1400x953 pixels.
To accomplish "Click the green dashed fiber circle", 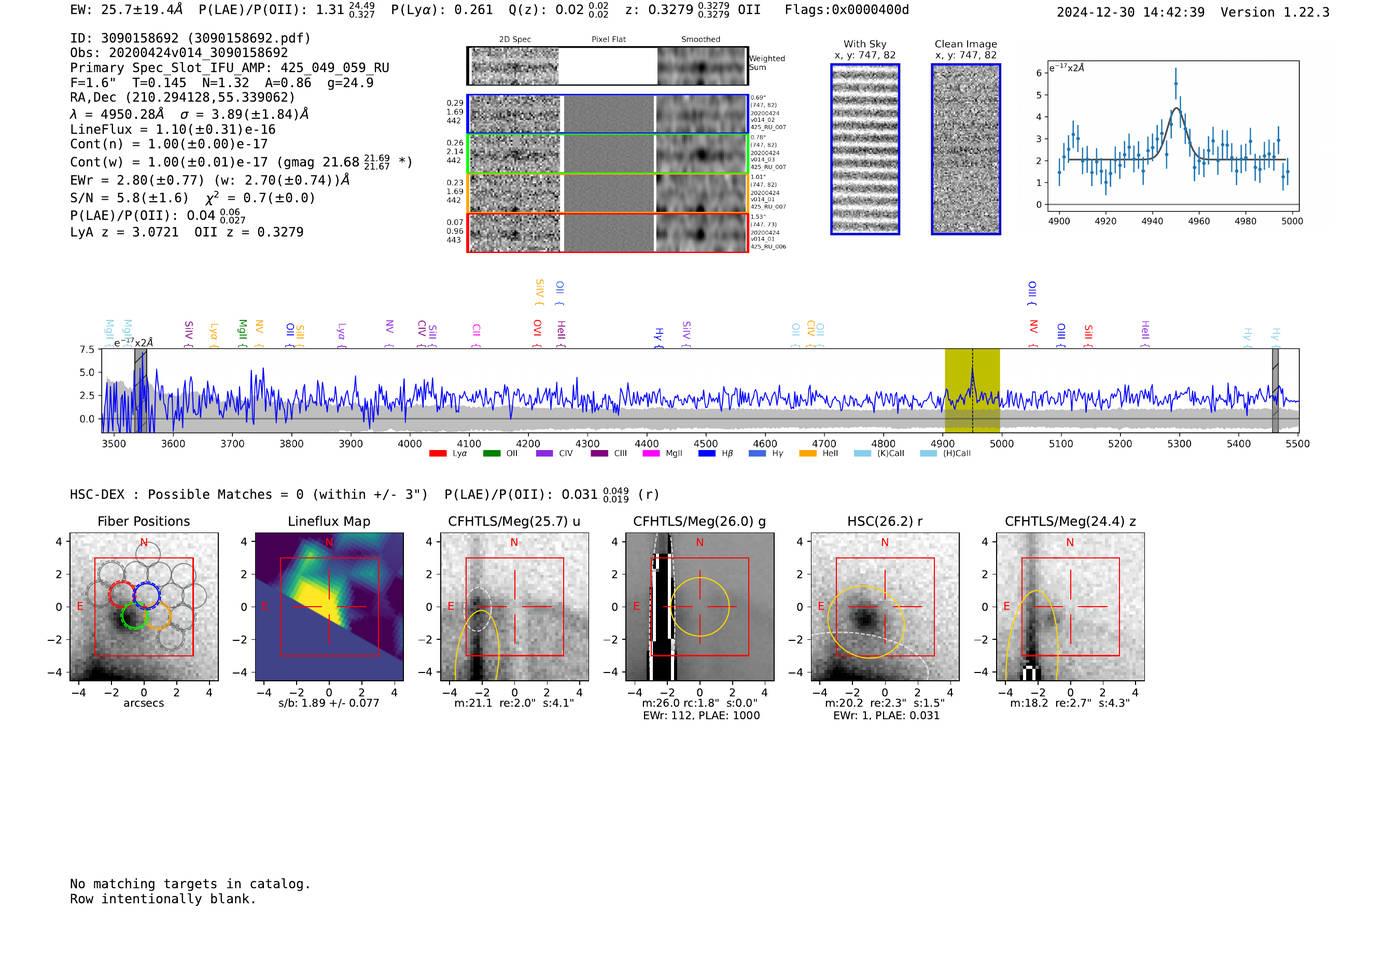I will (x=134, y=616).
